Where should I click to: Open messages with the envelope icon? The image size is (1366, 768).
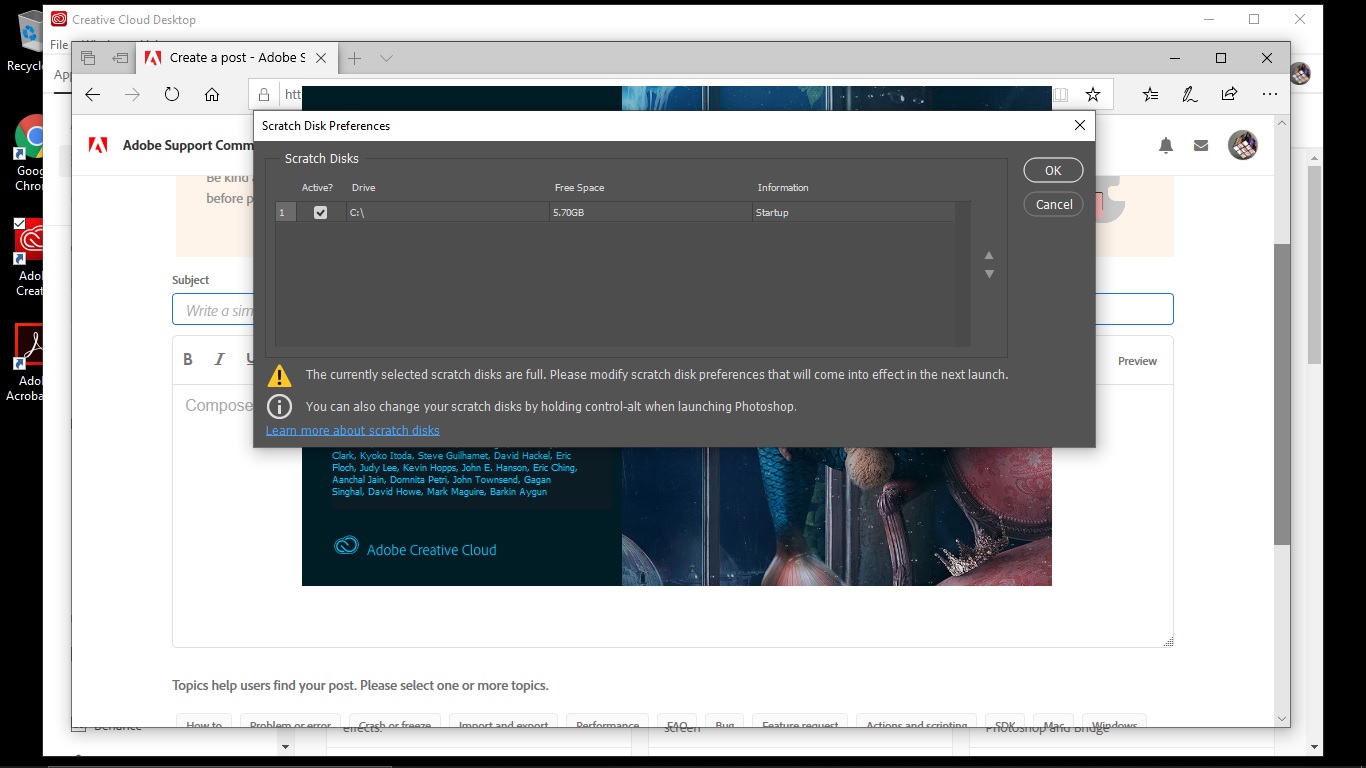pyautogui.click(x=1201, y=145)
